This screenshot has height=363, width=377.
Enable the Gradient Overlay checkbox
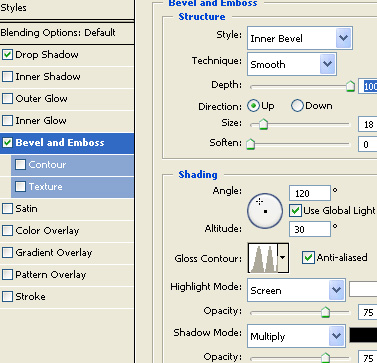click(x=7, y=253)
